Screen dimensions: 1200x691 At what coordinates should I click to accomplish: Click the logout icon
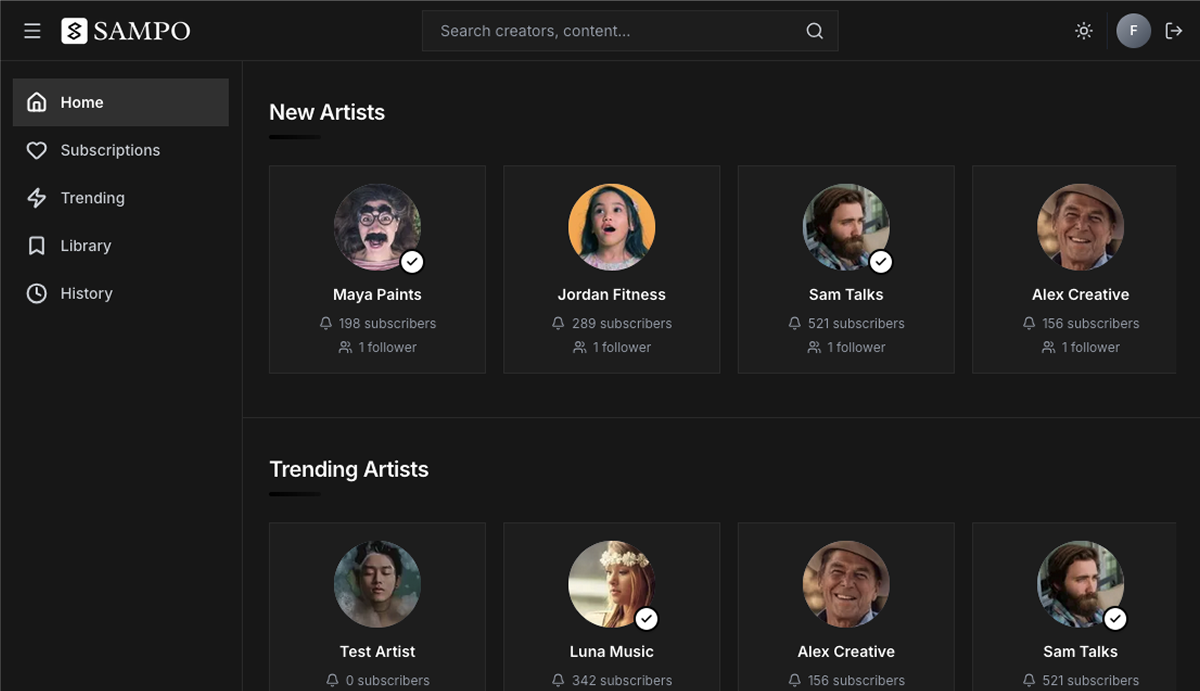[1174, 31]
